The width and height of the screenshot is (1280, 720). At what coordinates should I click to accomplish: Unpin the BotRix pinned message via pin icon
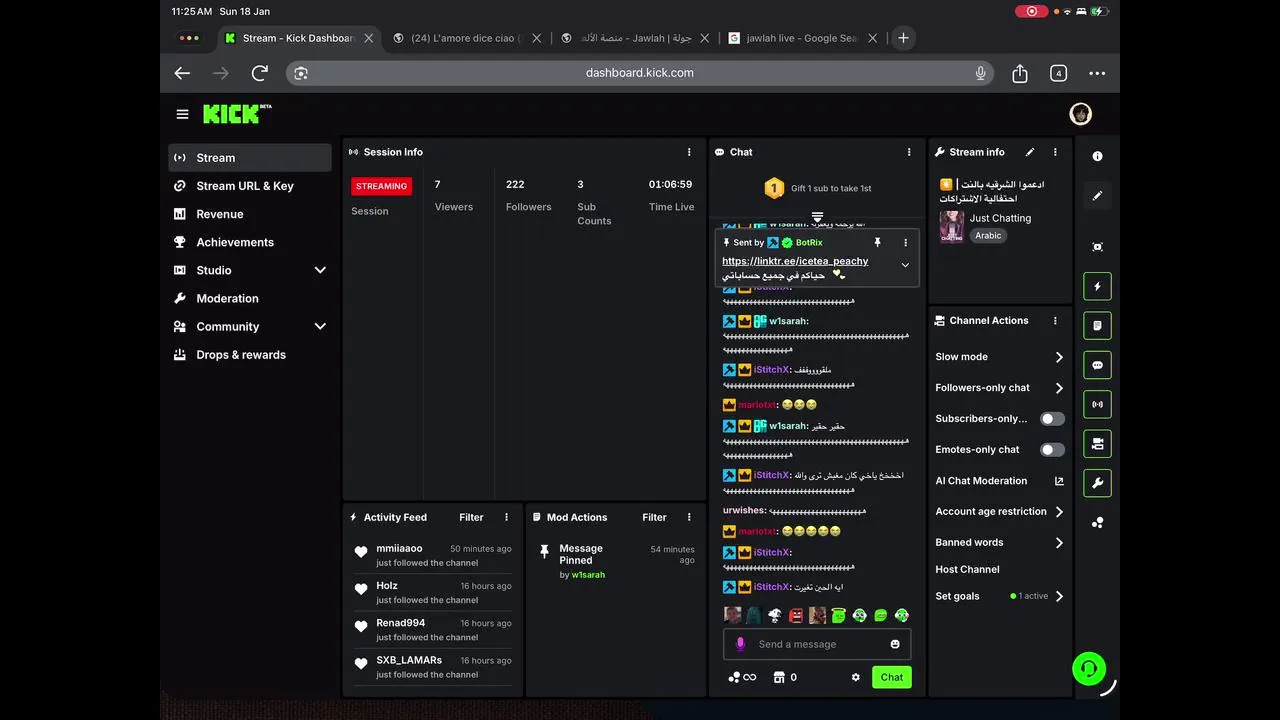[x=878, y=242]
